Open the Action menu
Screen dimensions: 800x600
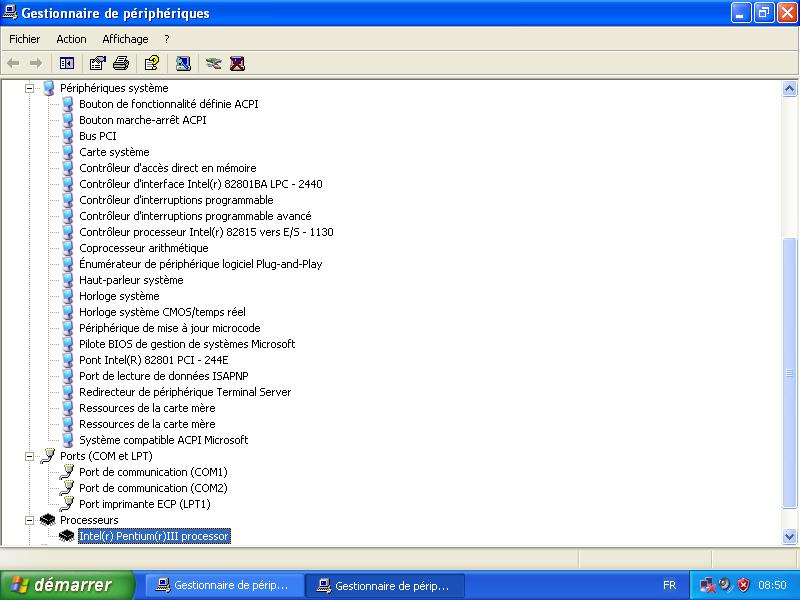coord(71,39)
